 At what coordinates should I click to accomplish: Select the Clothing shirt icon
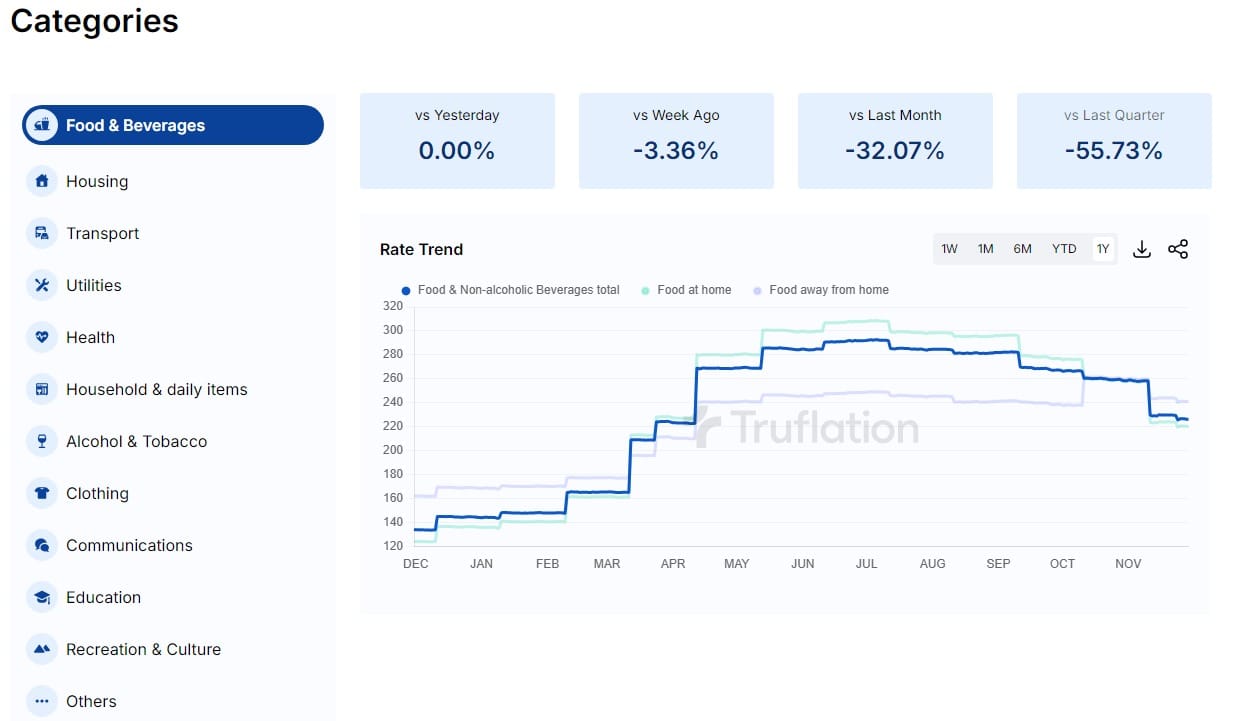42,493
